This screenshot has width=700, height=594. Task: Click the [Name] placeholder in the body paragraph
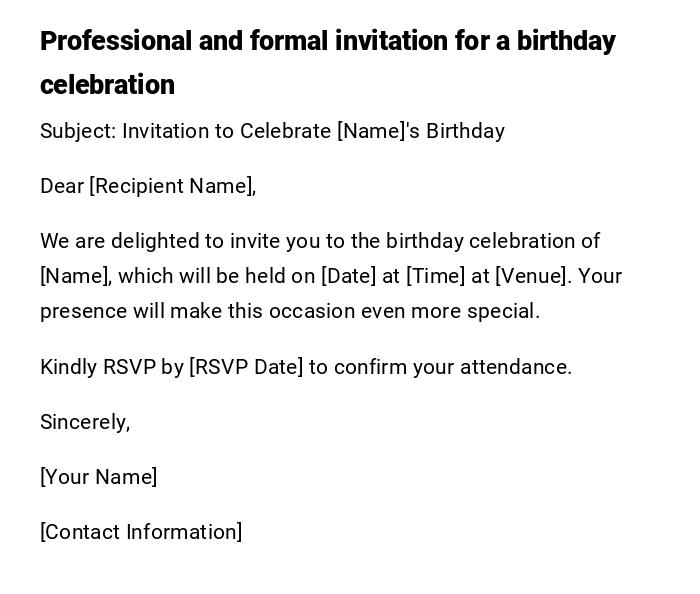click(75, 276)
